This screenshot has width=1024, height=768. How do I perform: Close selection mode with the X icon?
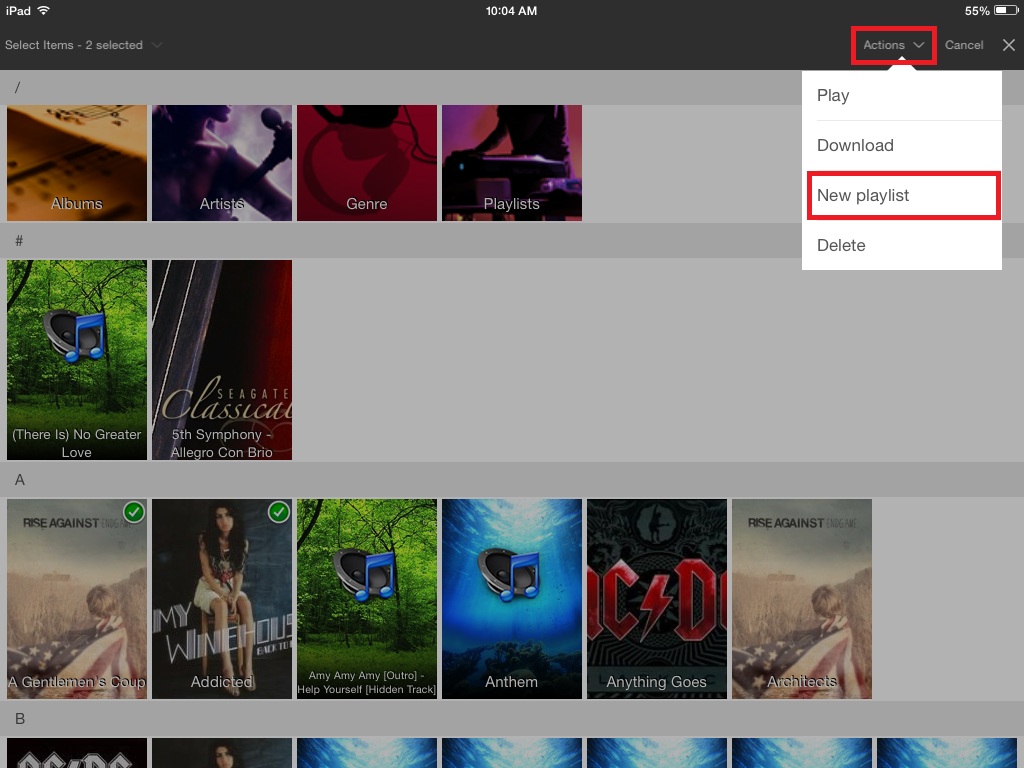point(1009,45)
